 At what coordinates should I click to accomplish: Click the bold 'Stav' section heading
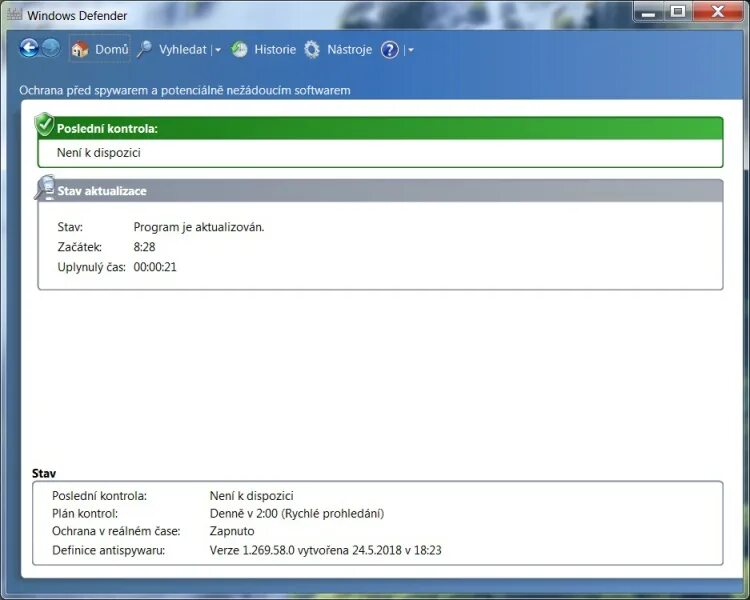(x=44, y=473)
